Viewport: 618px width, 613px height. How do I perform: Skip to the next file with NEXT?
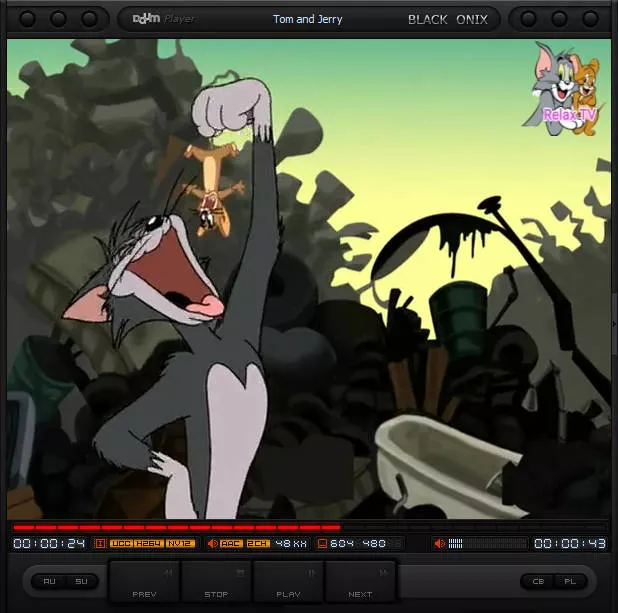click(360, 582)
